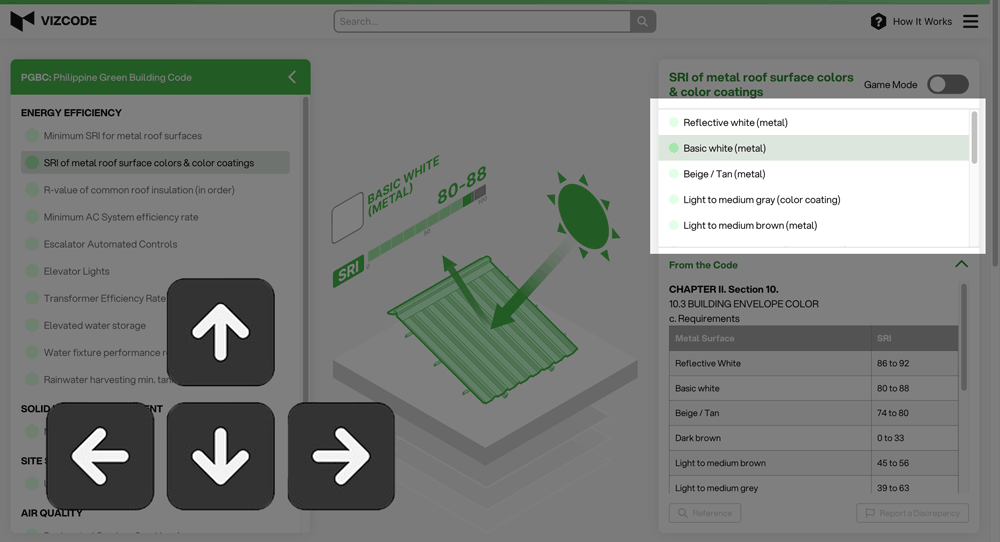1000x542 pixels.
Task: Collapse the PGBC sidebar panel chevron
Action: (x=292, y=77)
